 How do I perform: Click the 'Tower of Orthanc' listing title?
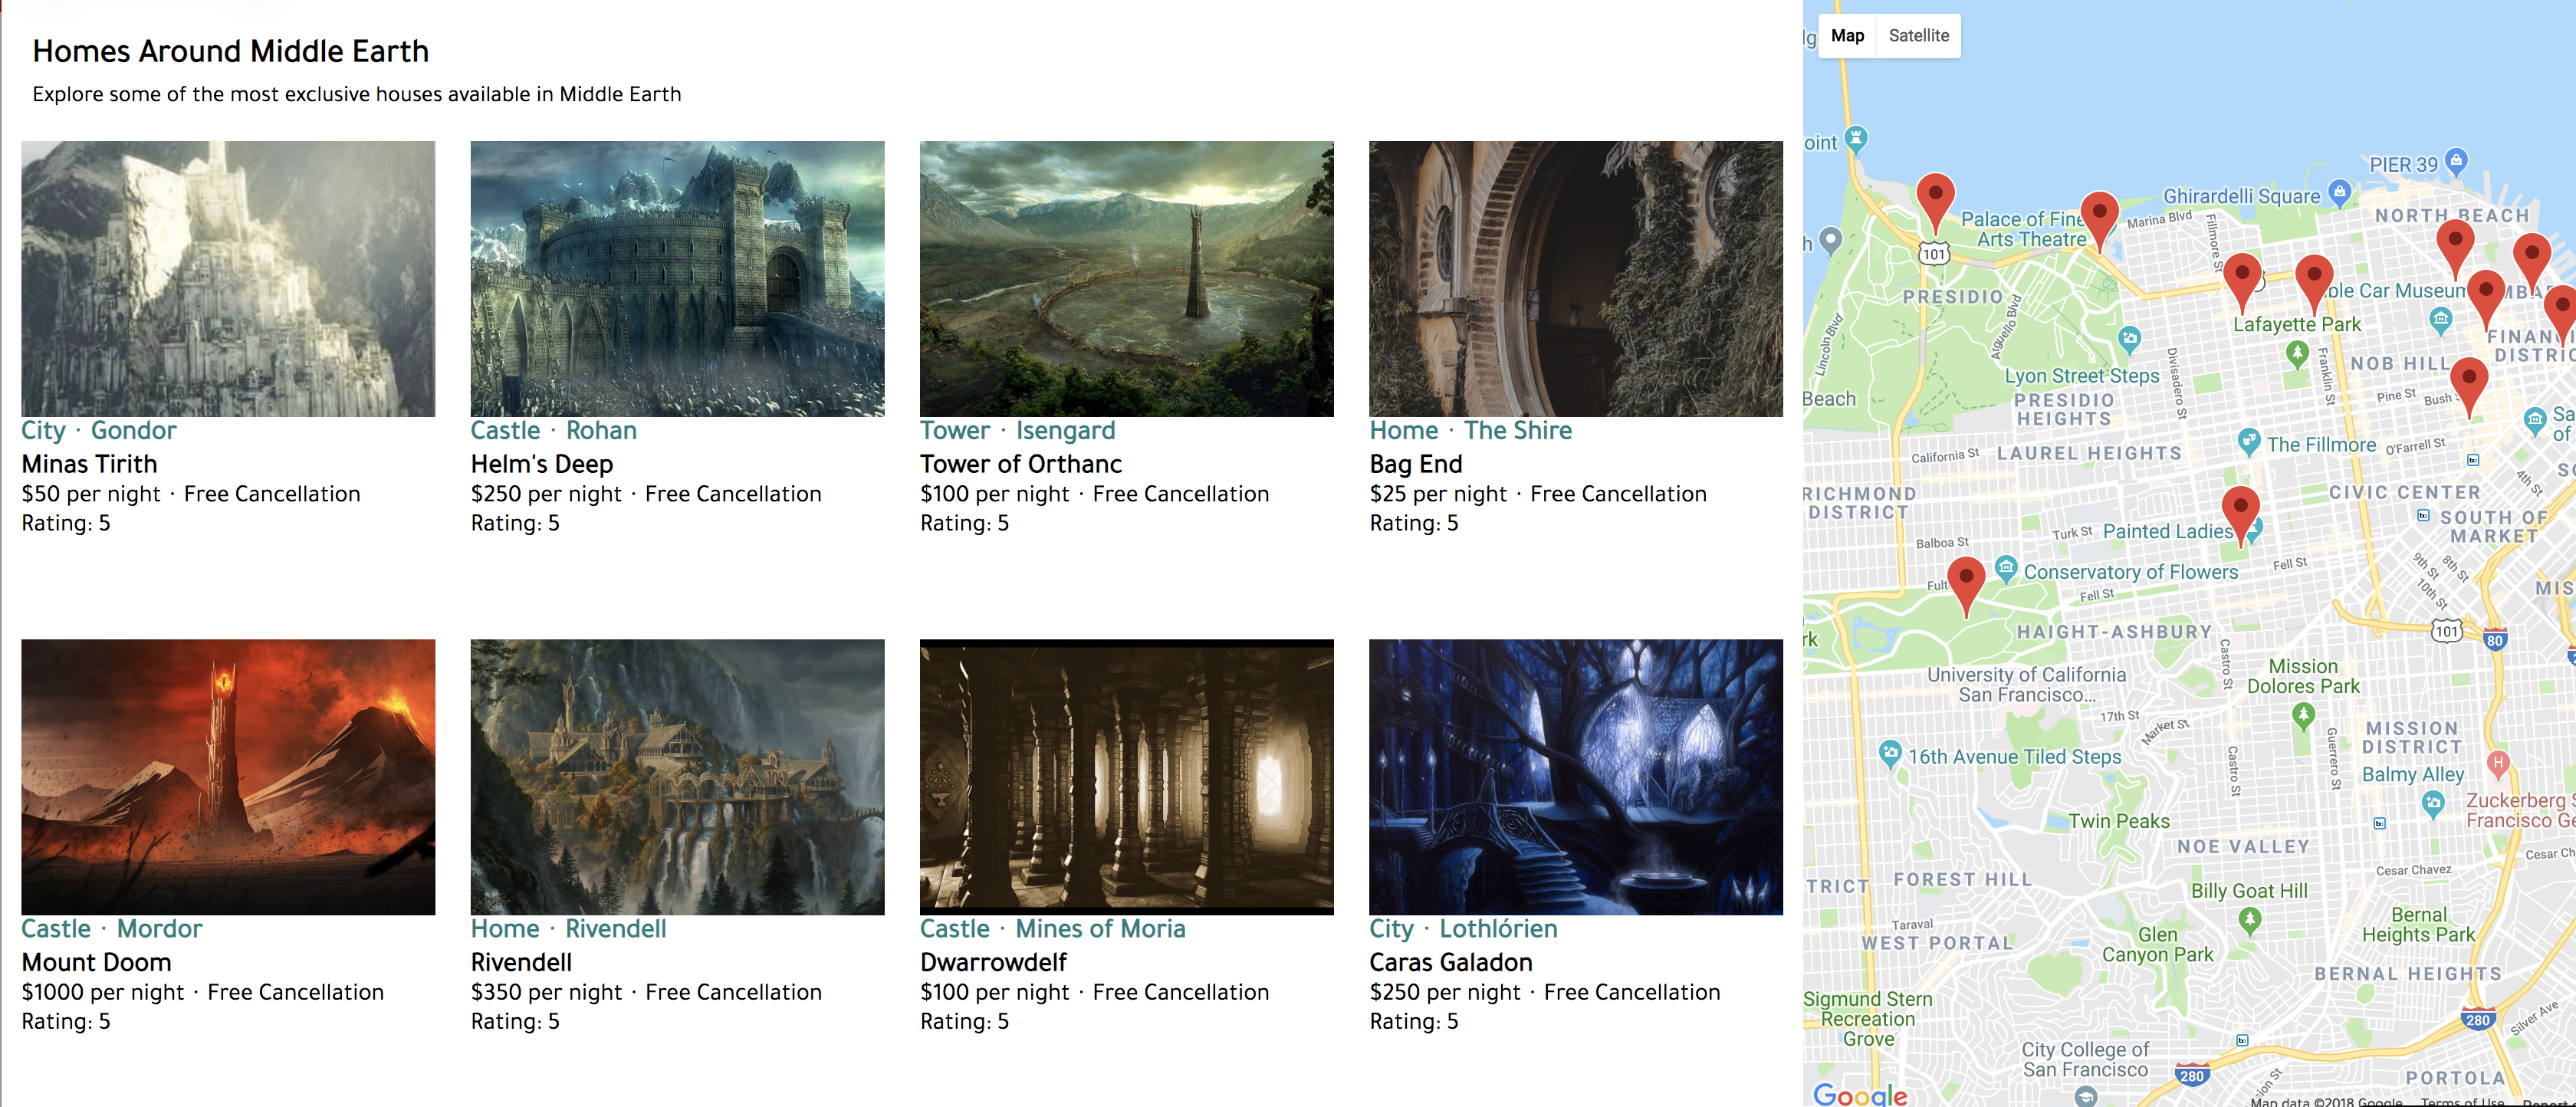pos(1020,464)
